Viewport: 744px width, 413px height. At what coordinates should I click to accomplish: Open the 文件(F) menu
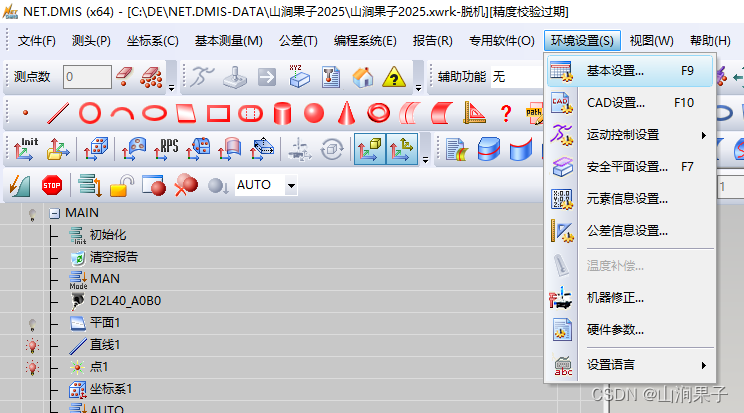coord(37,41)
